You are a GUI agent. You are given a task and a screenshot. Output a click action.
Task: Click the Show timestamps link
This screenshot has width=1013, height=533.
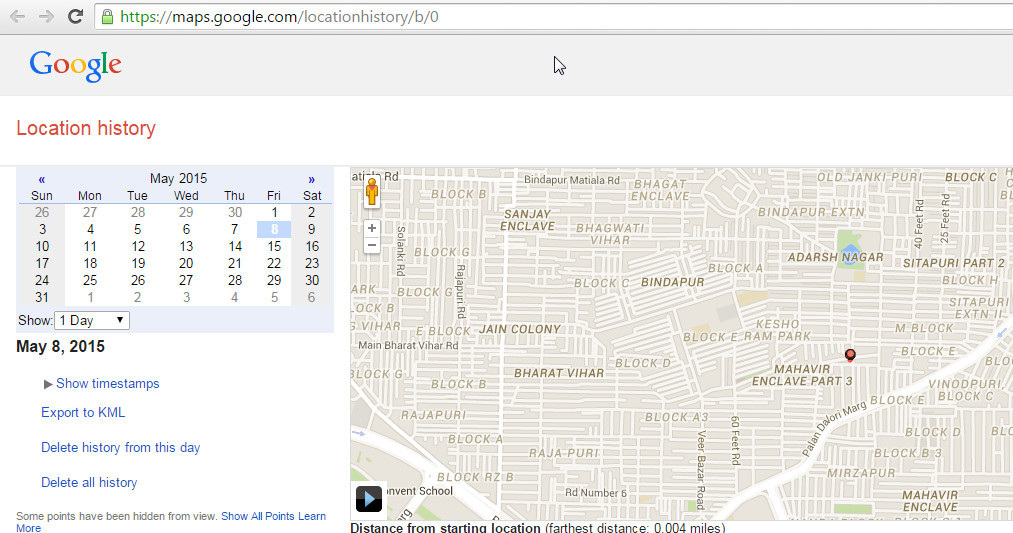point(108,383)
